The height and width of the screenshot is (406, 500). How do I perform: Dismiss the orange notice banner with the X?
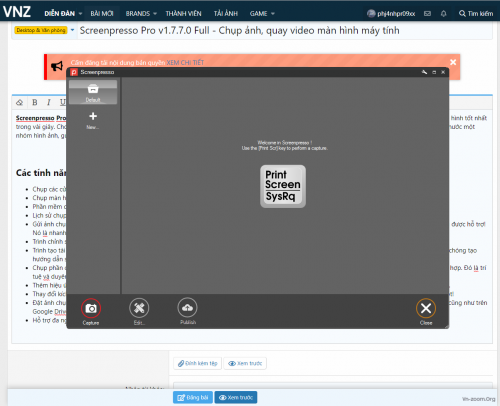(x=453, y=62)
